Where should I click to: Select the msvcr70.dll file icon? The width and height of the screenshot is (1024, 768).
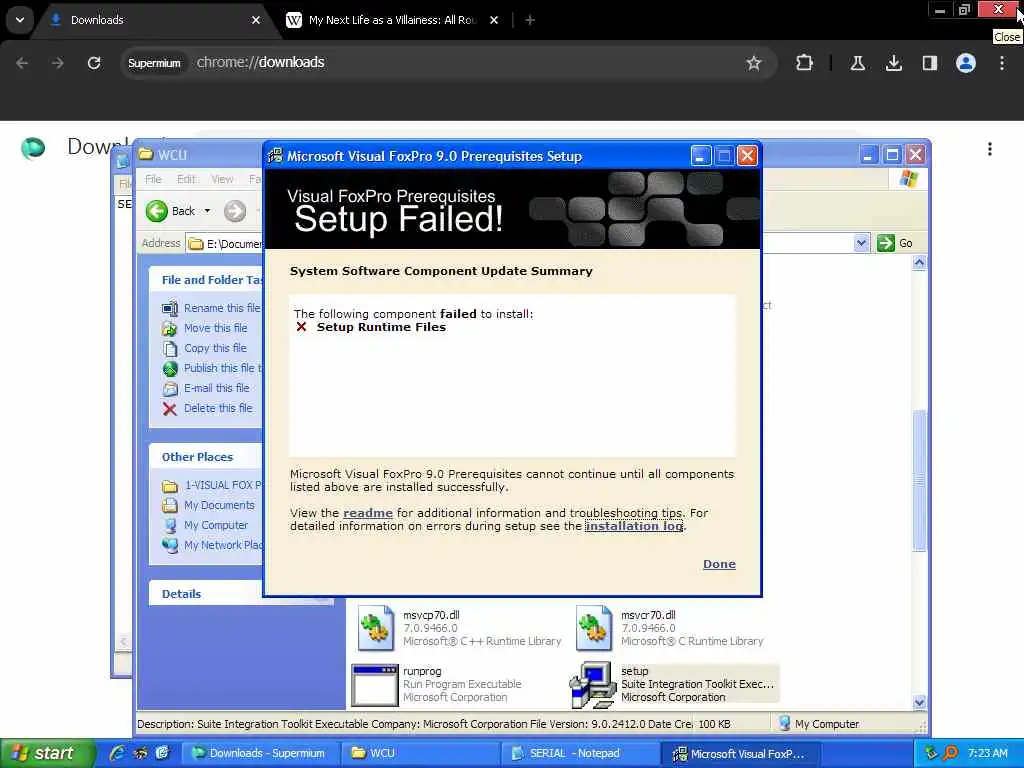coord(594,628)
